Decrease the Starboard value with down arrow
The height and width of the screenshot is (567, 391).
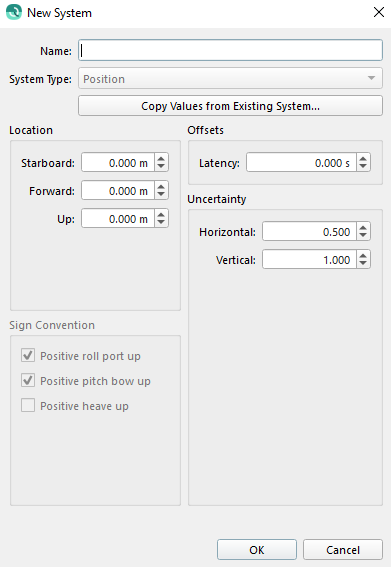(161, 167)
